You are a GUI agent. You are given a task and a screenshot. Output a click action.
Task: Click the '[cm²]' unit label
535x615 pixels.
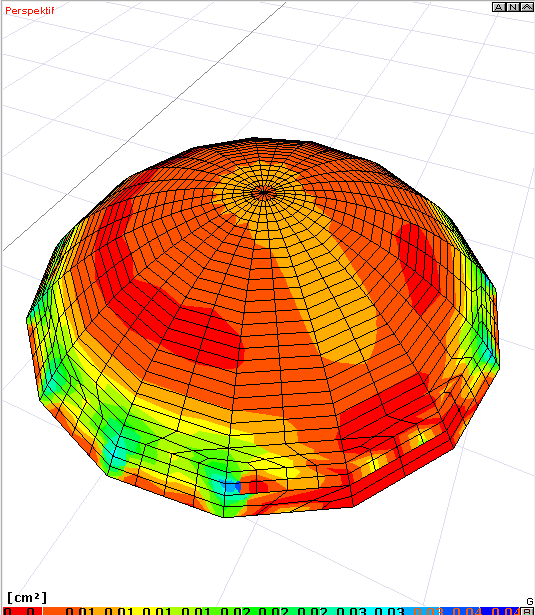point(27,598)
